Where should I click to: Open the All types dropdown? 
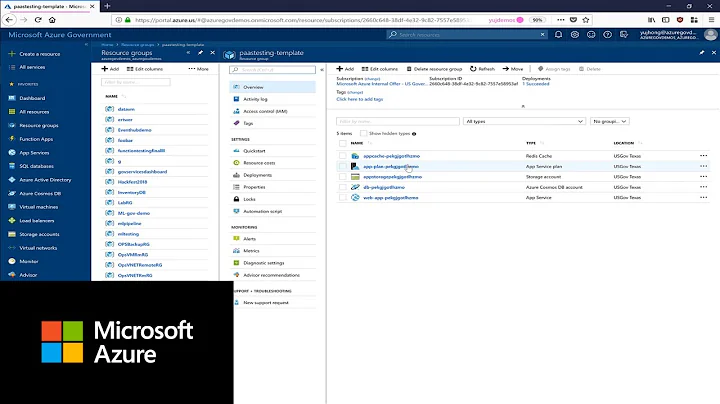[524, 121]
